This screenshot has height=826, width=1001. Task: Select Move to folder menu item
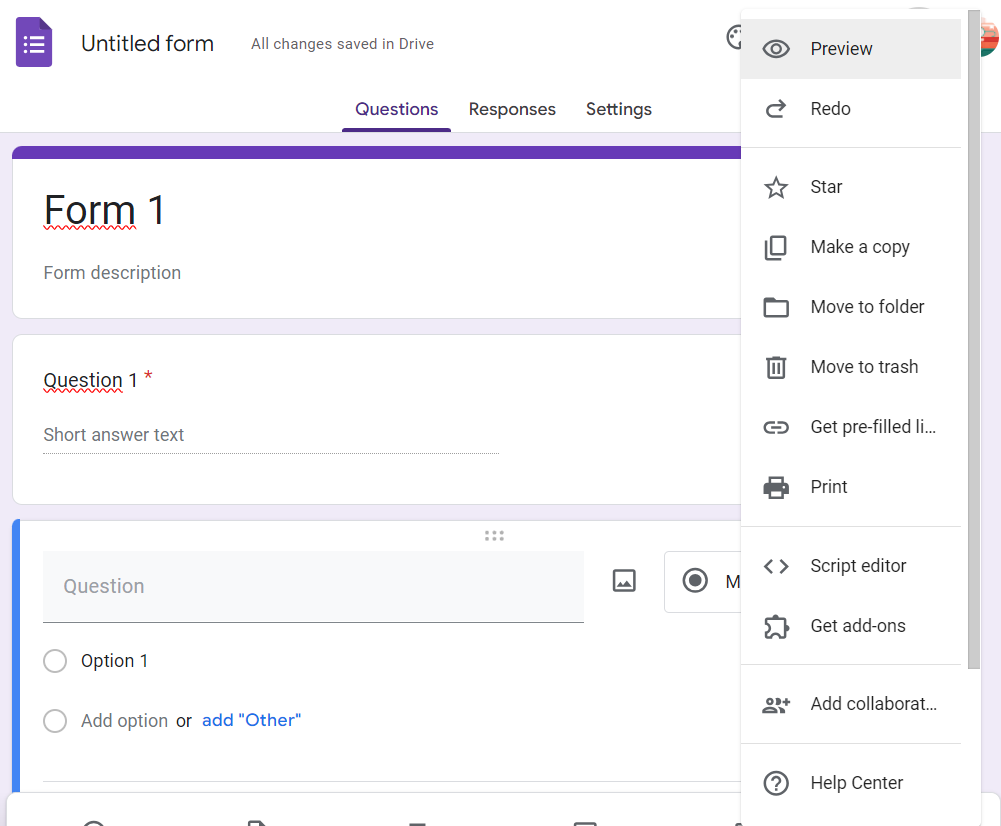pyautogui.click(x=866, y=307)
